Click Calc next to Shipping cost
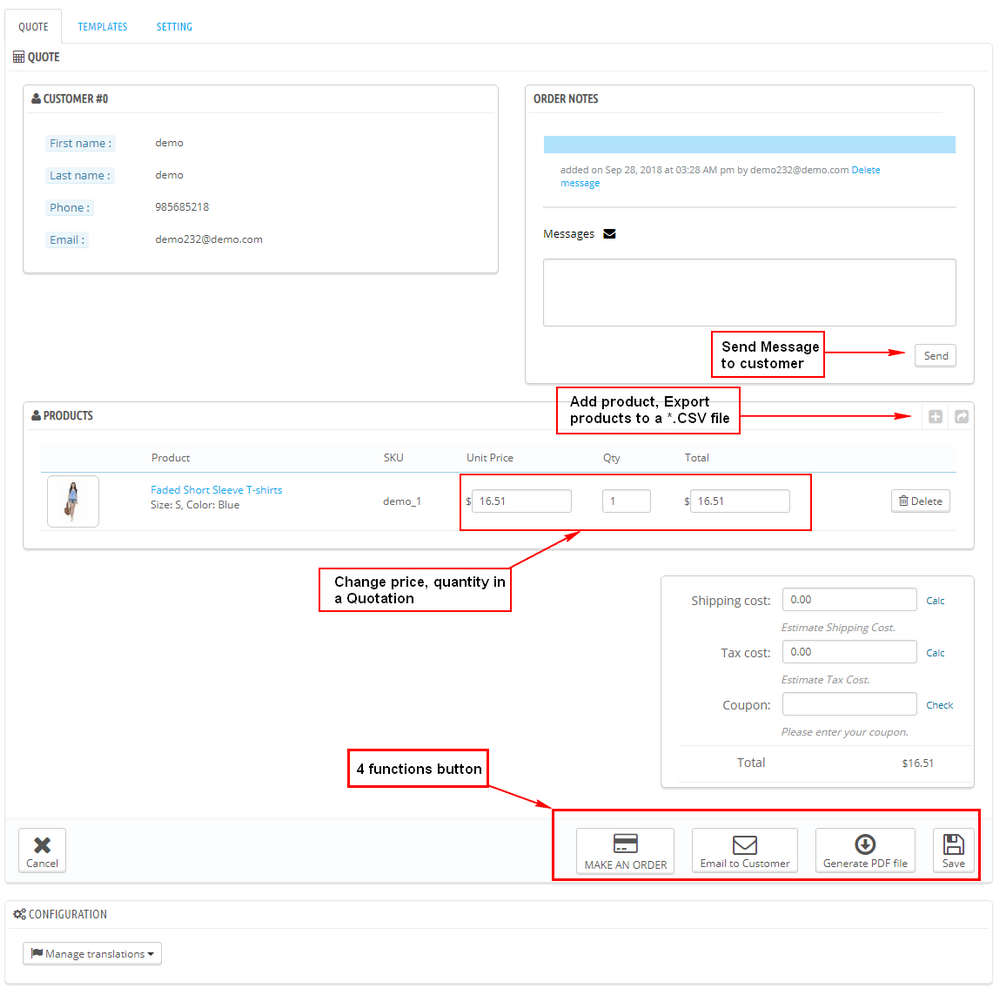Screen dimensions: 1000x989 click(x=935, y=601)
